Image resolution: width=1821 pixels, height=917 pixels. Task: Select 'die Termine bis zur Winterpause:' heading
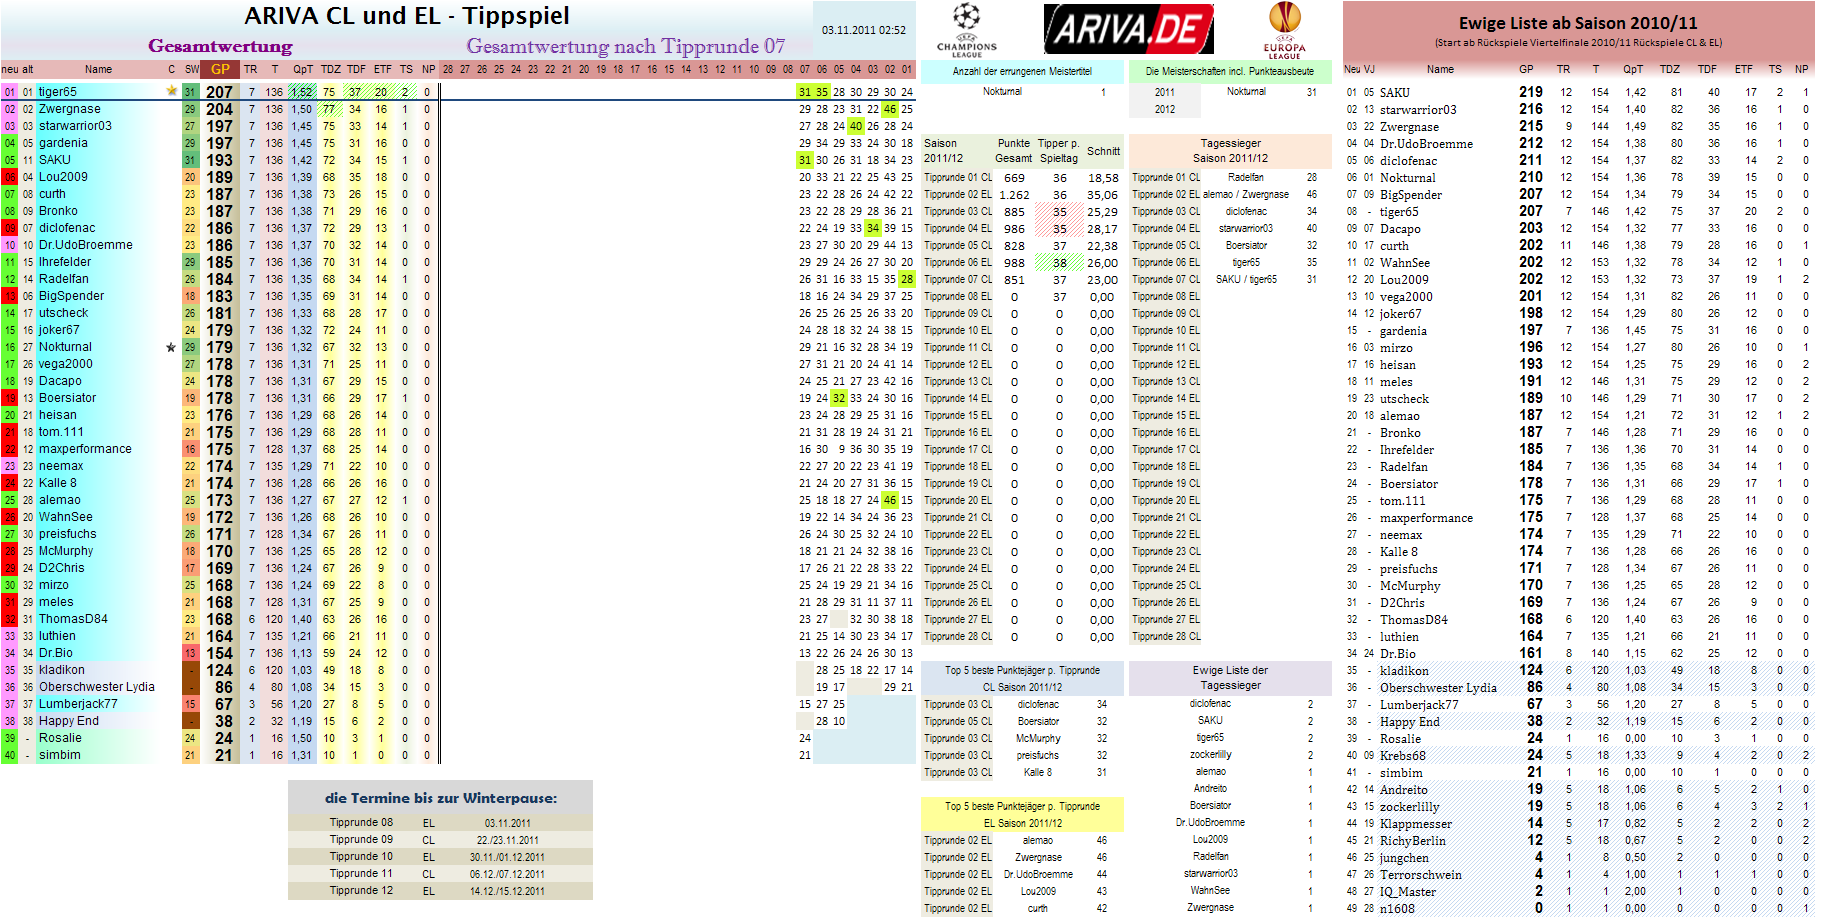click(441, 798)
